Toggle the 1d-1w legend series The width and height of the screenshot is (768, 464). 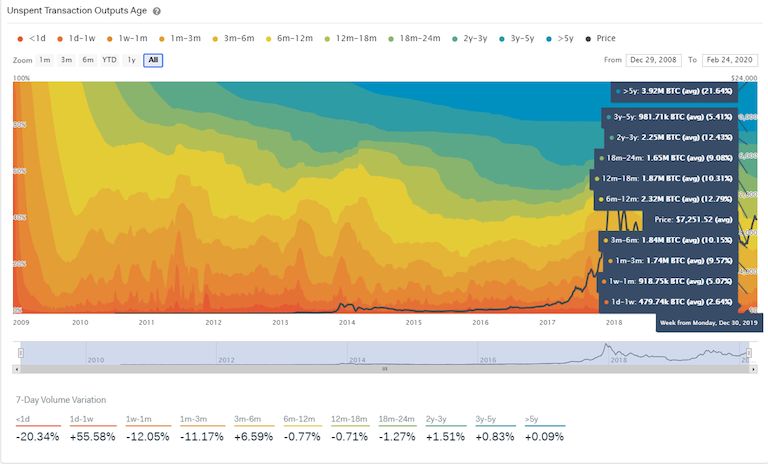pos(76,38)
